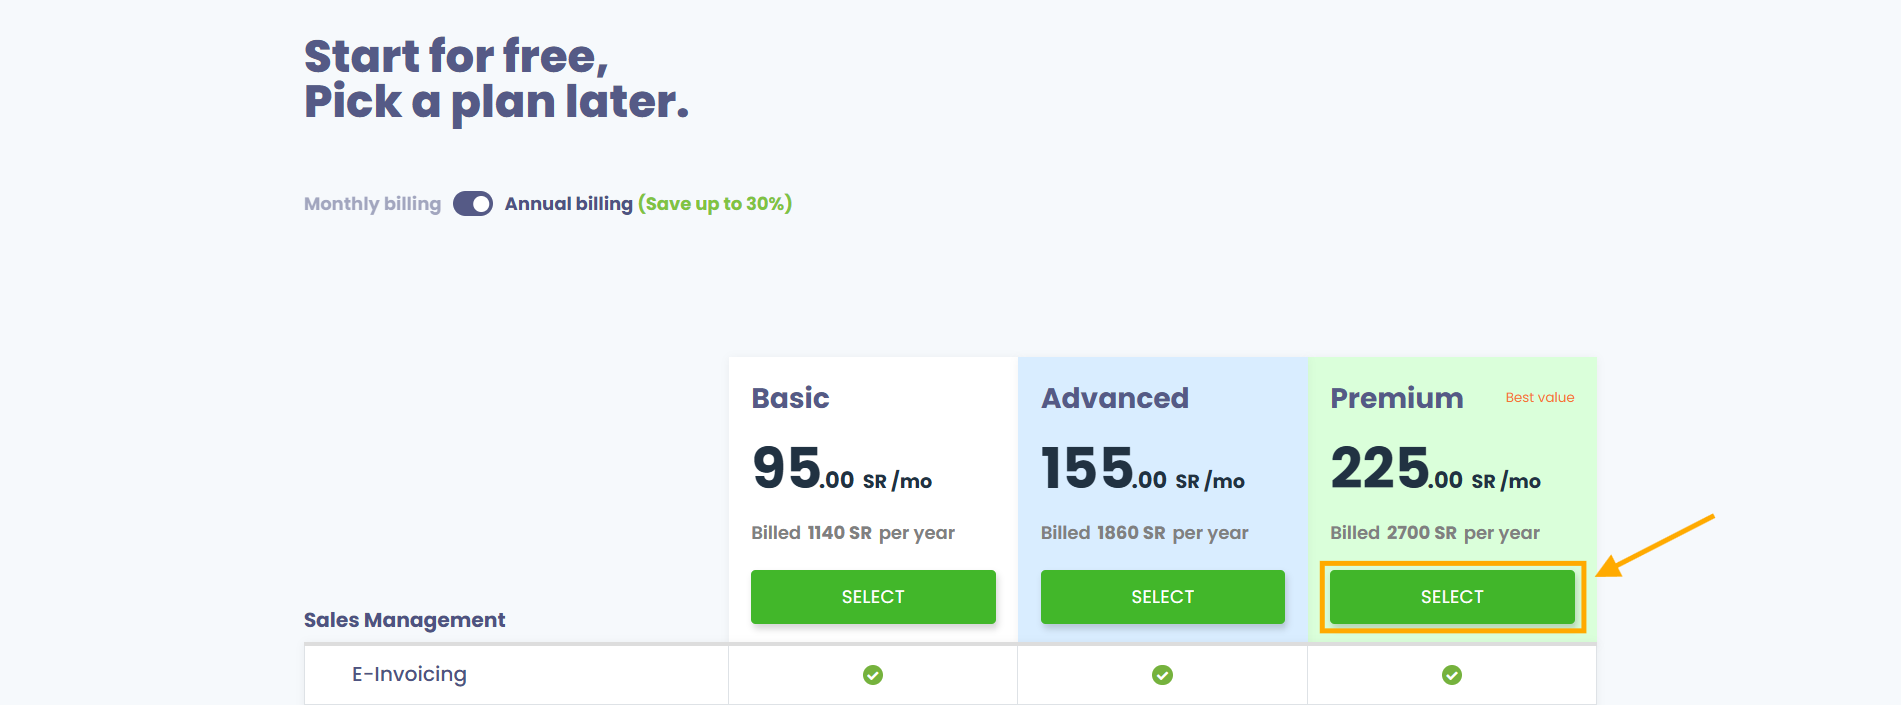This screenshot has width=1901, height=705.
Task: Click E-Invoicing checkmark under Advanced column
Action: [1162, 675]
